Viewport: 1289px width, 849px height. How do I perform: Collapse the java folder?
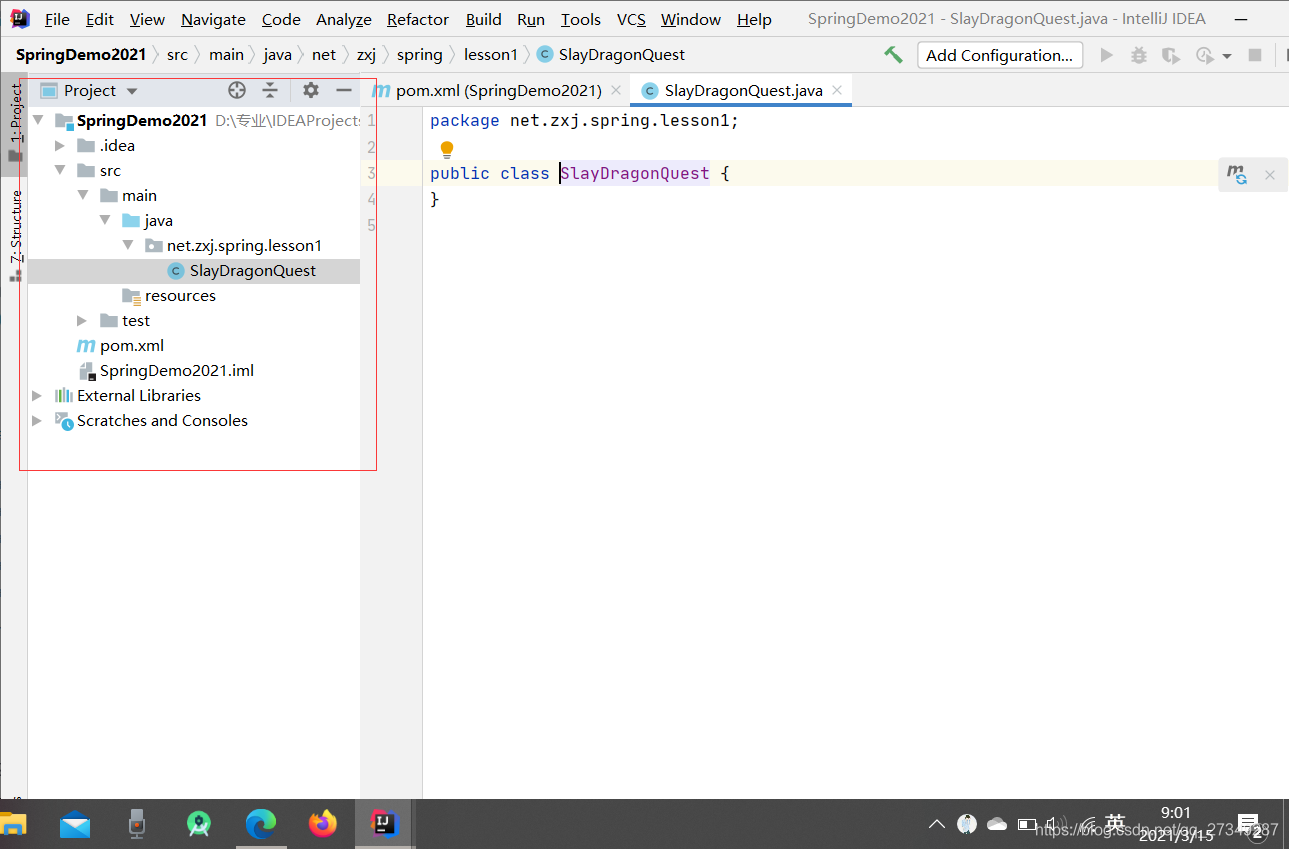[x=105, y=220]
